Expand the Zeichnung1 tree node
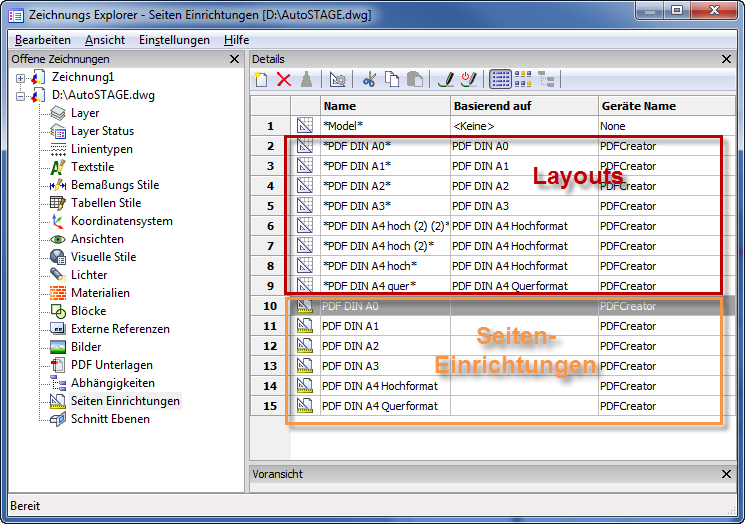This screenshot has height=524, width=745. pyautogui.click(x=21, y=77)
